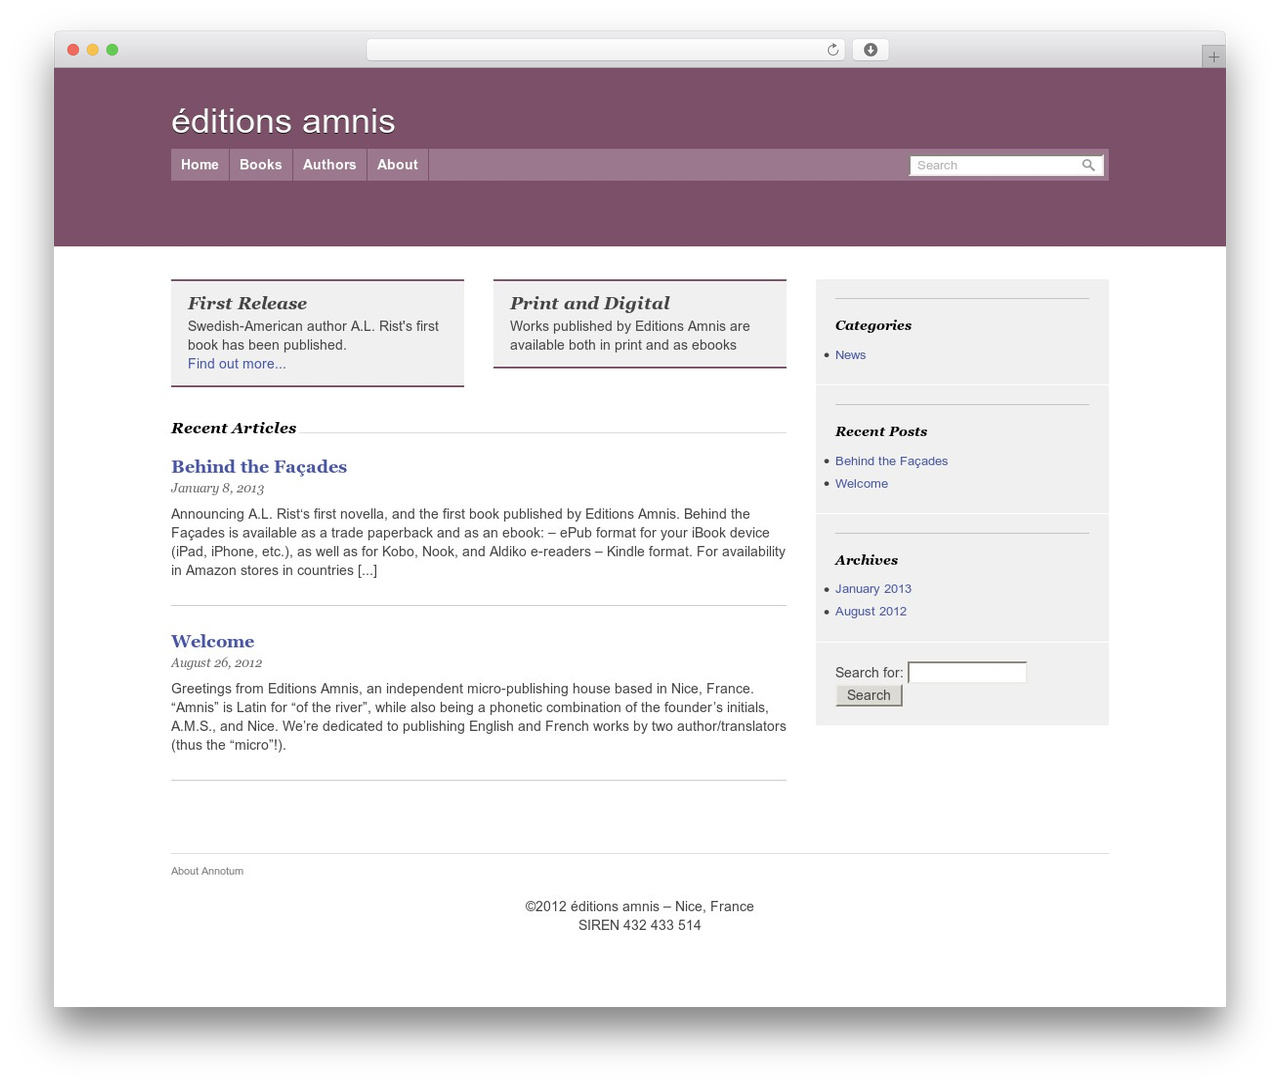
Task: Click the 'Recent Posts' sidebar heading
Action: tap(881, 432)
